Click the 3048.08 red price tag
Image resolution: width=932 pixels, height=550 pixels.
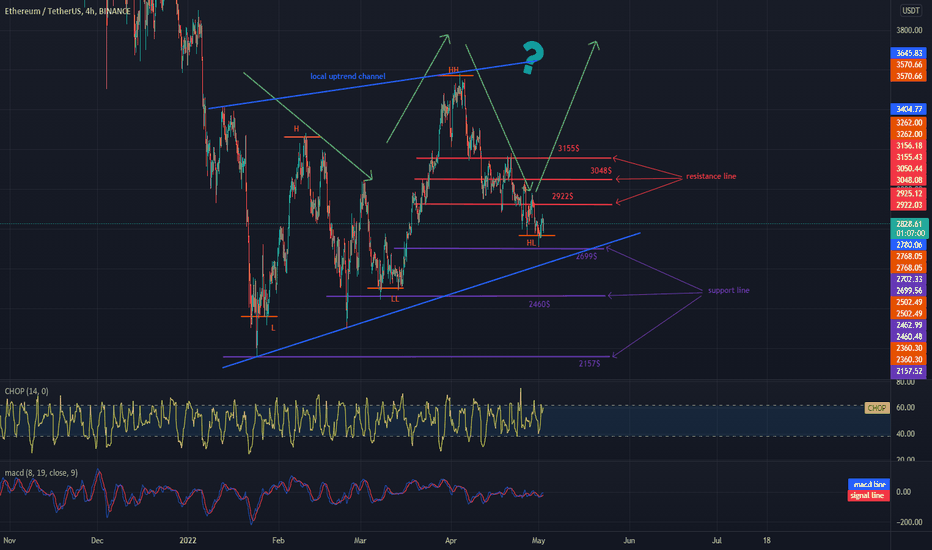click(x=909, y=180)
